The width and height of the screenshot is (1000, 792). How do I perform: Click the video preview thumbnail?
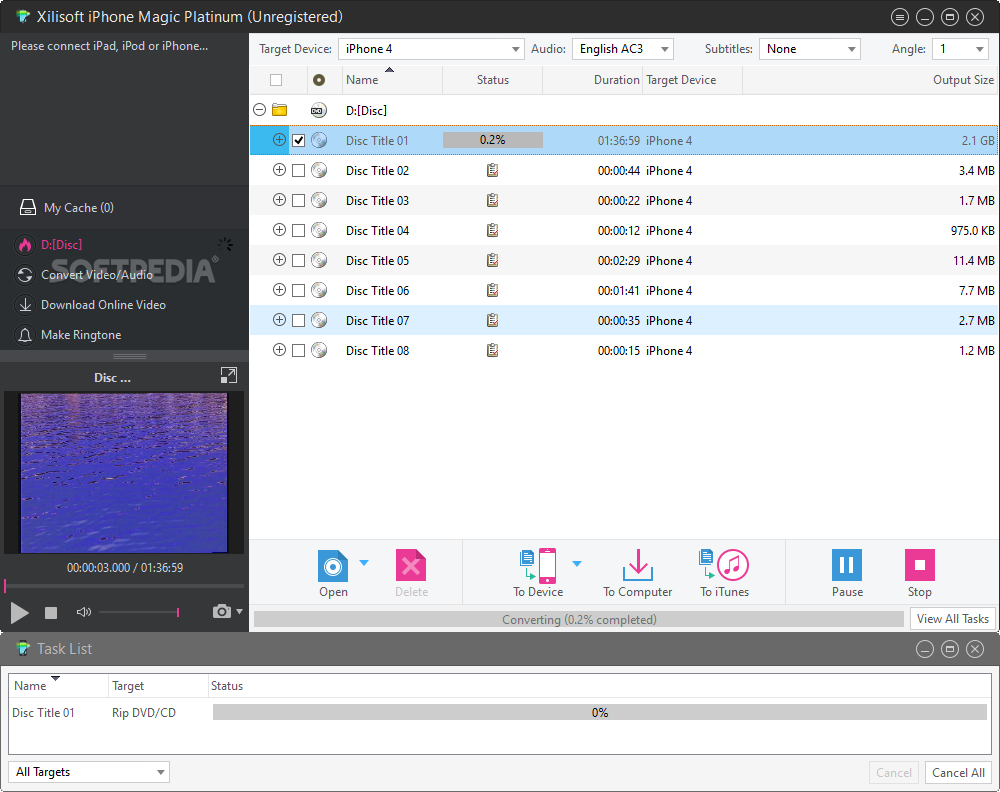click(124, 473)
